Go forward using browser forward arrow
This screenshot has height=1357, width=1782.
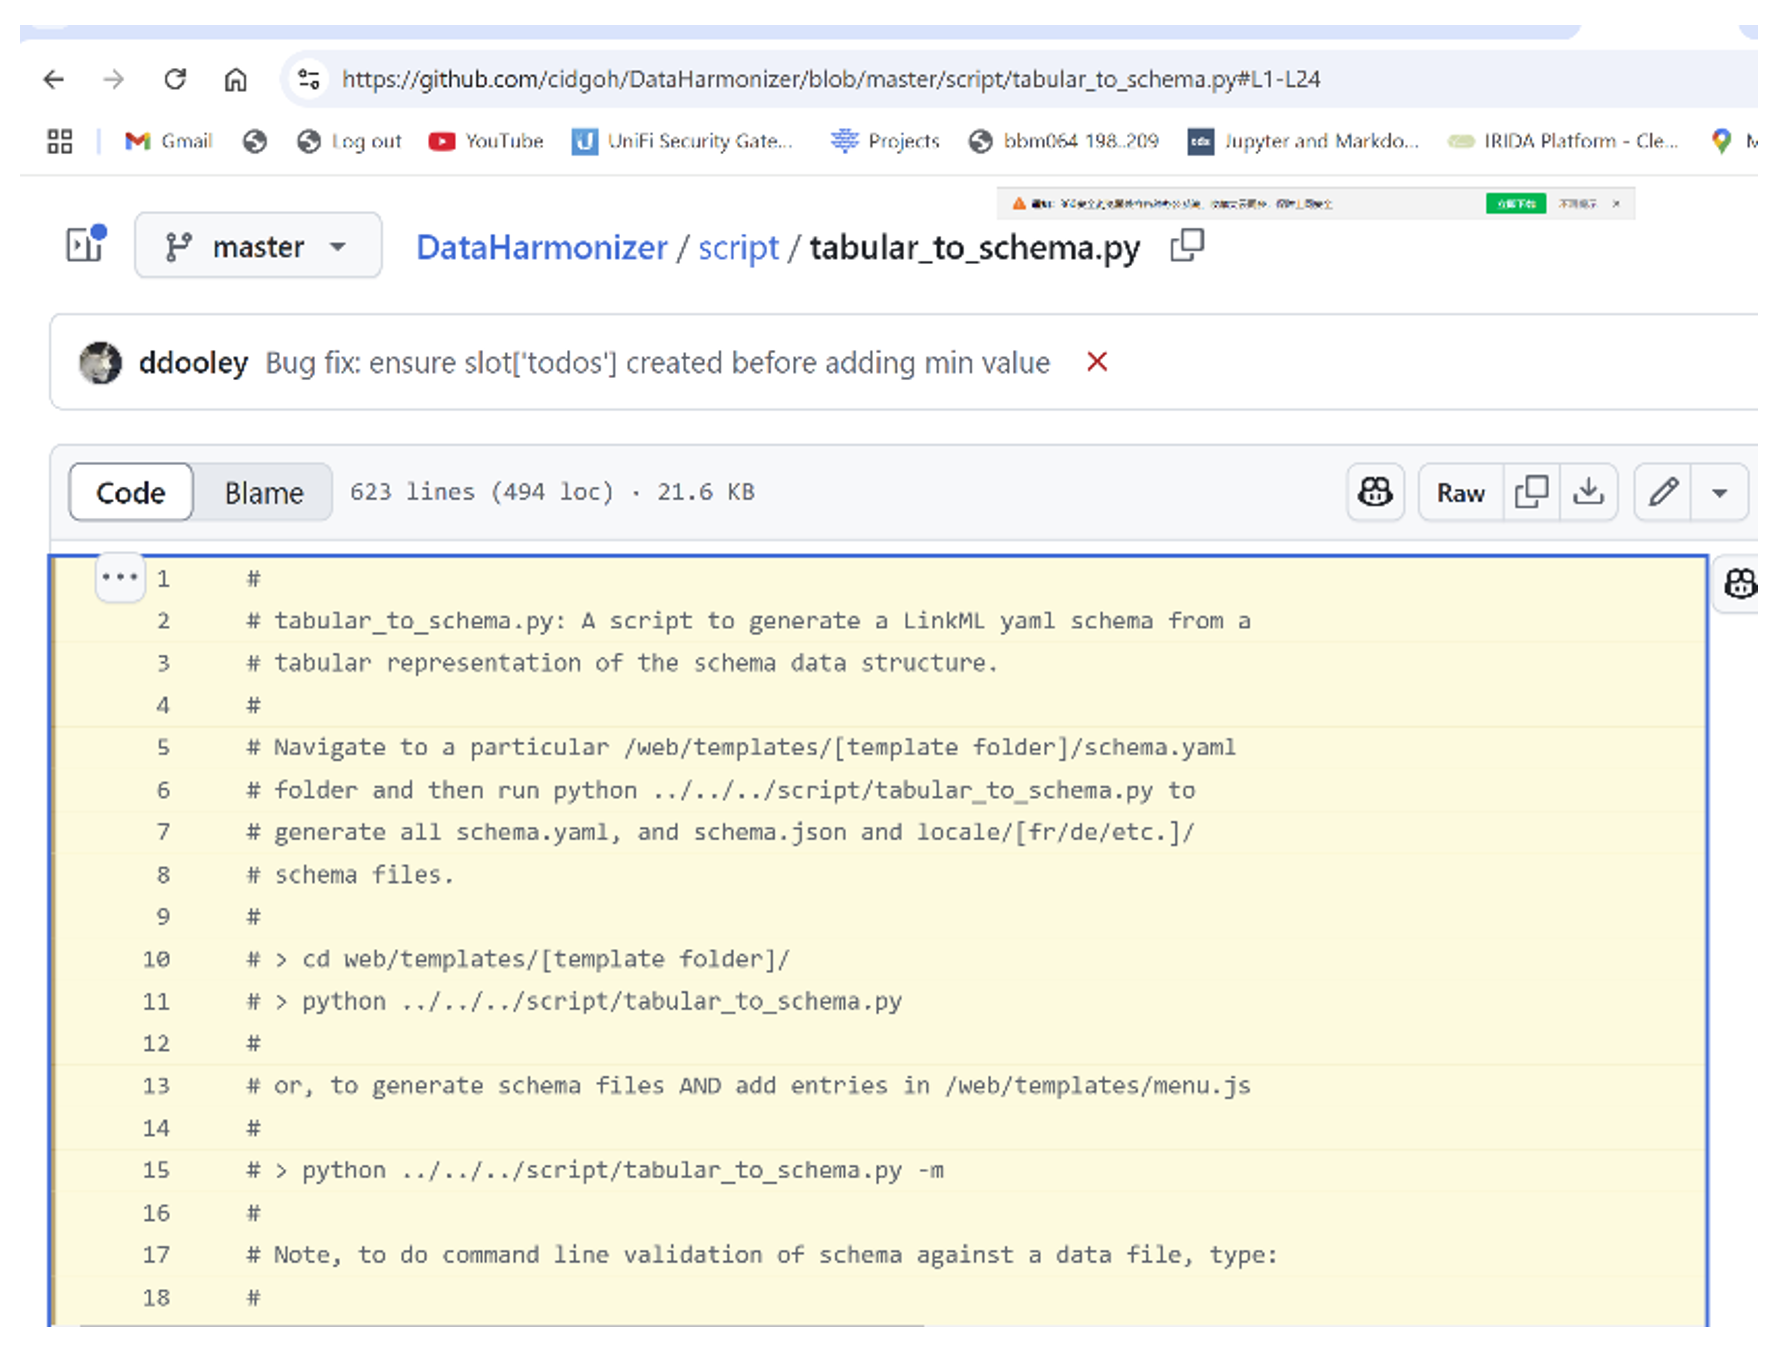point(114,79)
